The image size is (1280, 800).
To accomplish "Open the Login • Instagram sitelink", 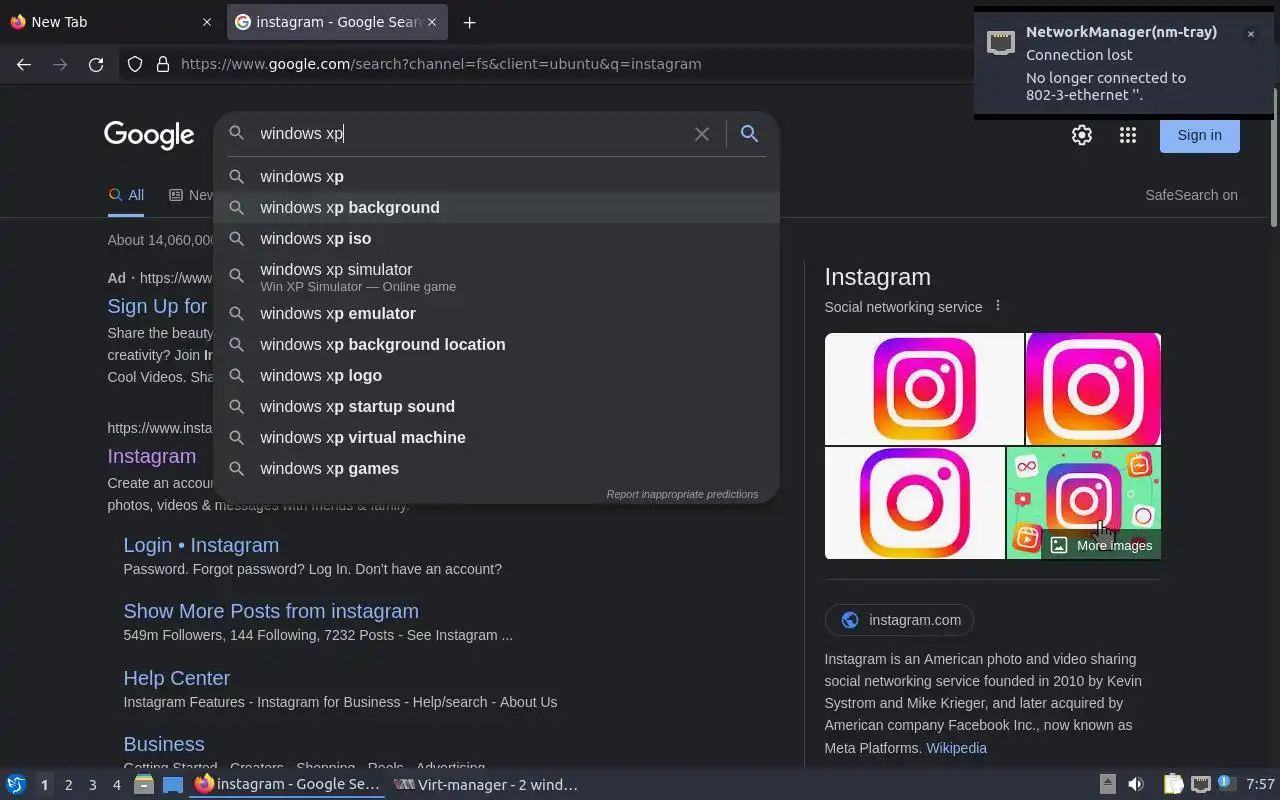I will [x=201, y=545].
